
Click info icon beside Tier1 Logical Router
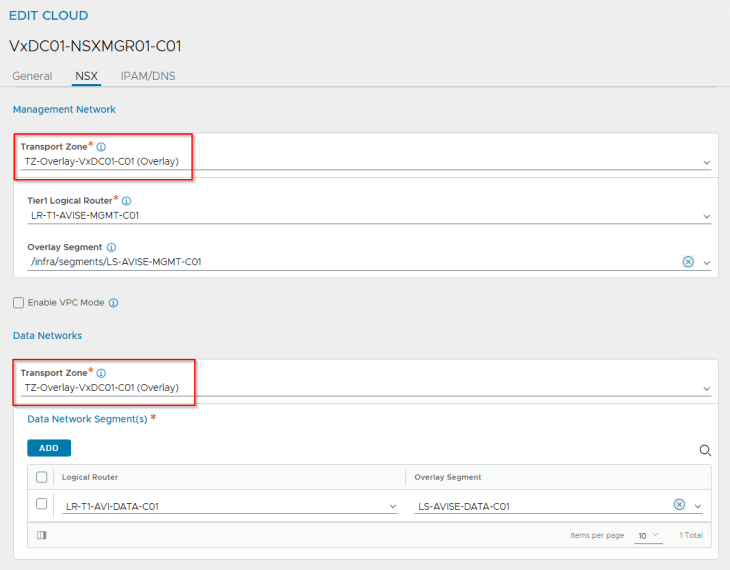(x=126, y=201)
